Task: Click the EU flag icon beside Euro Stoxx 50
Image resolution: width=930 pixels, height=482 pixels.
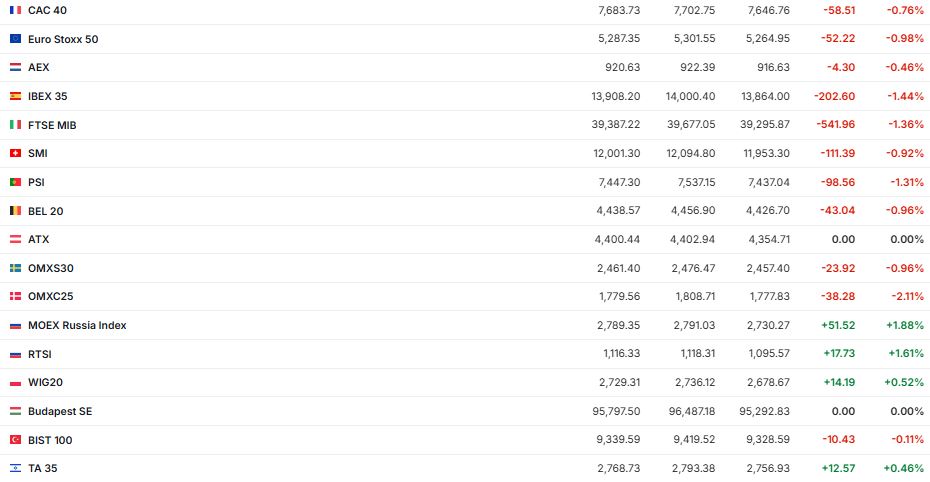Action: click(15, 39)
